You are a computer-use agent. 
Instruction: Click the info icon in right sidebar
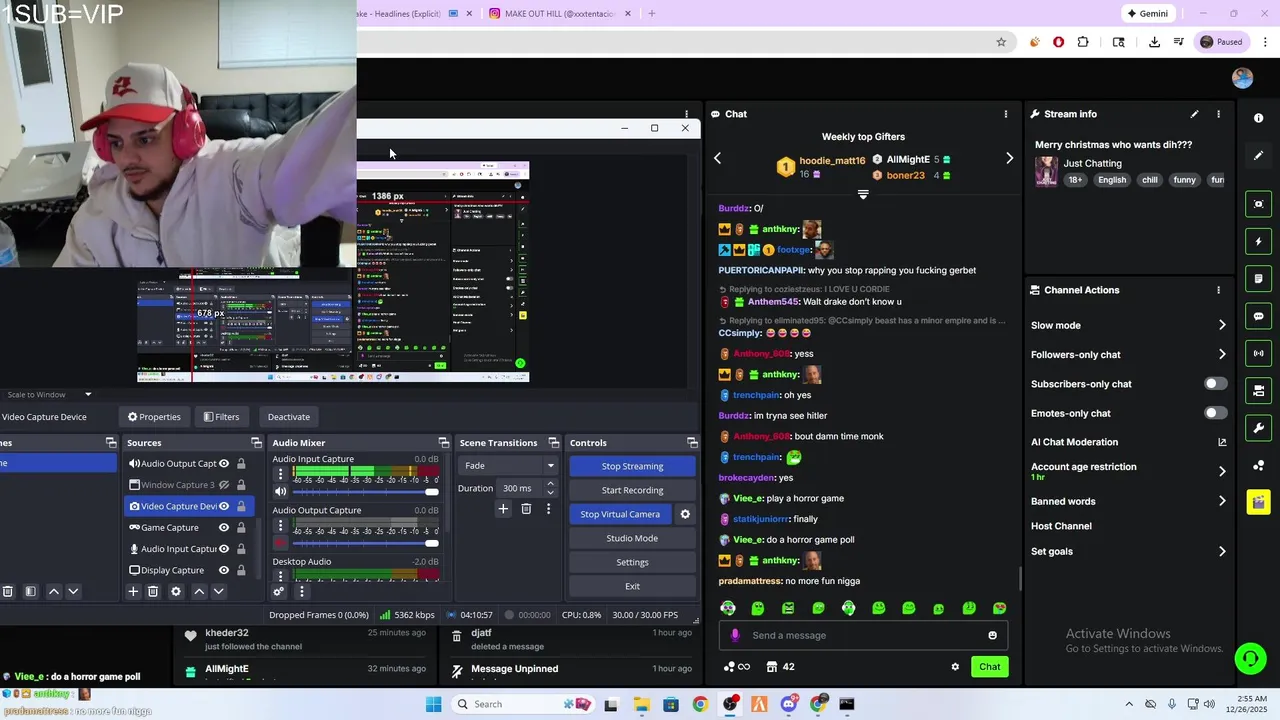[1258, 118]
